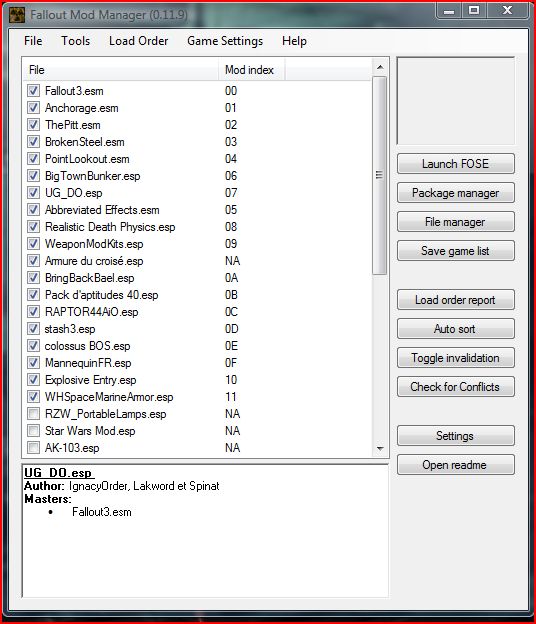Click the mod list scrollbar thumb

(x=380, y=175)
